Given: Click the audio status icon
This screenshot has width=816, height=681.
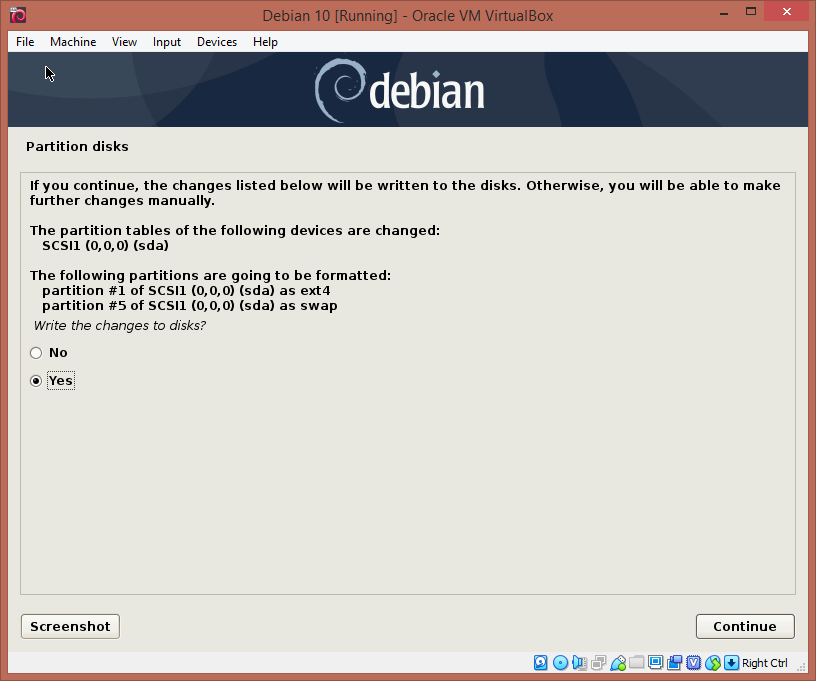Looking at the screenshot, I should click(579, 663).
